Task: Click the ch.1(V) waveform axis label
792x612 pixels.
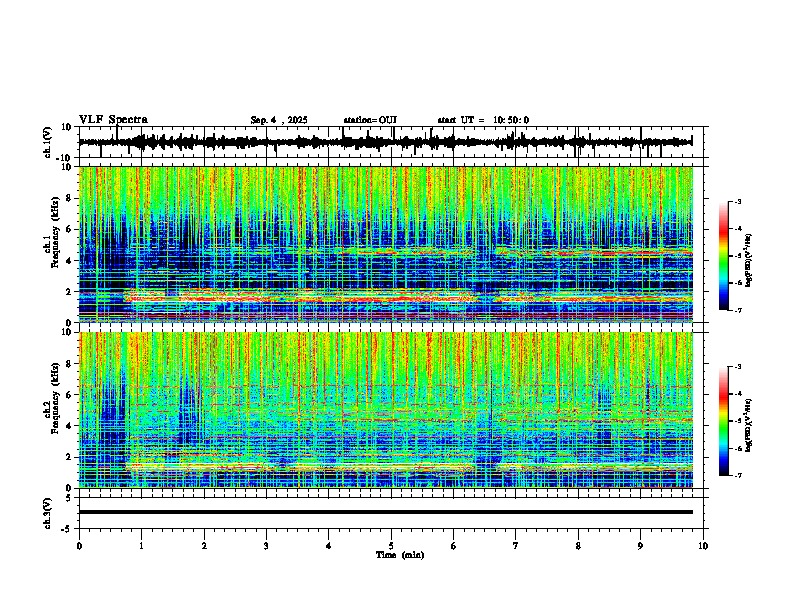Action: (x=48, y=142)
